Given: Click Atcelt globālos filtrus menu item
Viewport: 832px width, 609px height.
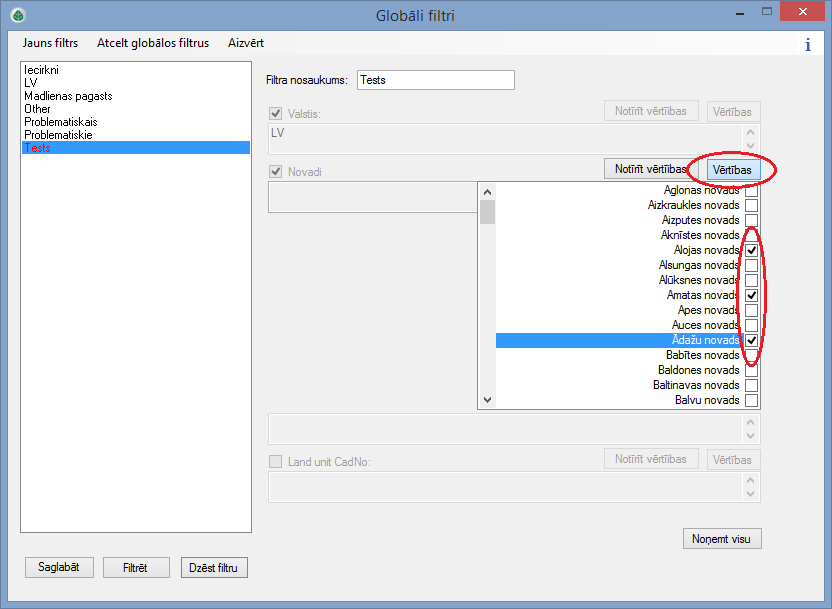Looking at the screenshot, I should coord(153,43).
